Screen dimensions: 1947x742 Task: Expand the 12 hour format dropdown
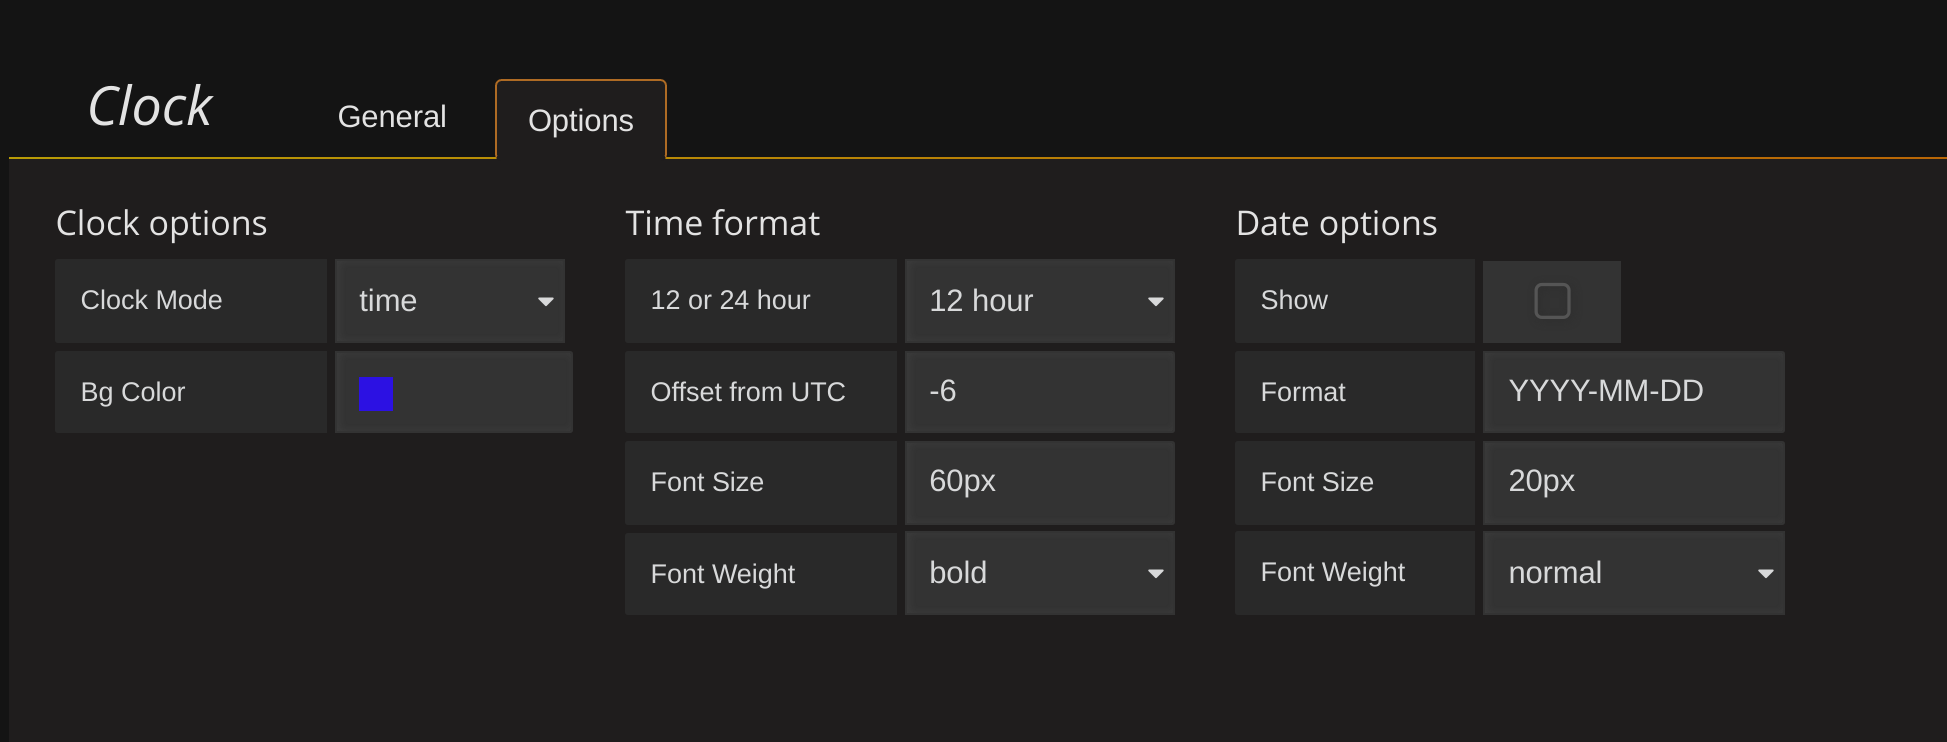pos(1039,301)
